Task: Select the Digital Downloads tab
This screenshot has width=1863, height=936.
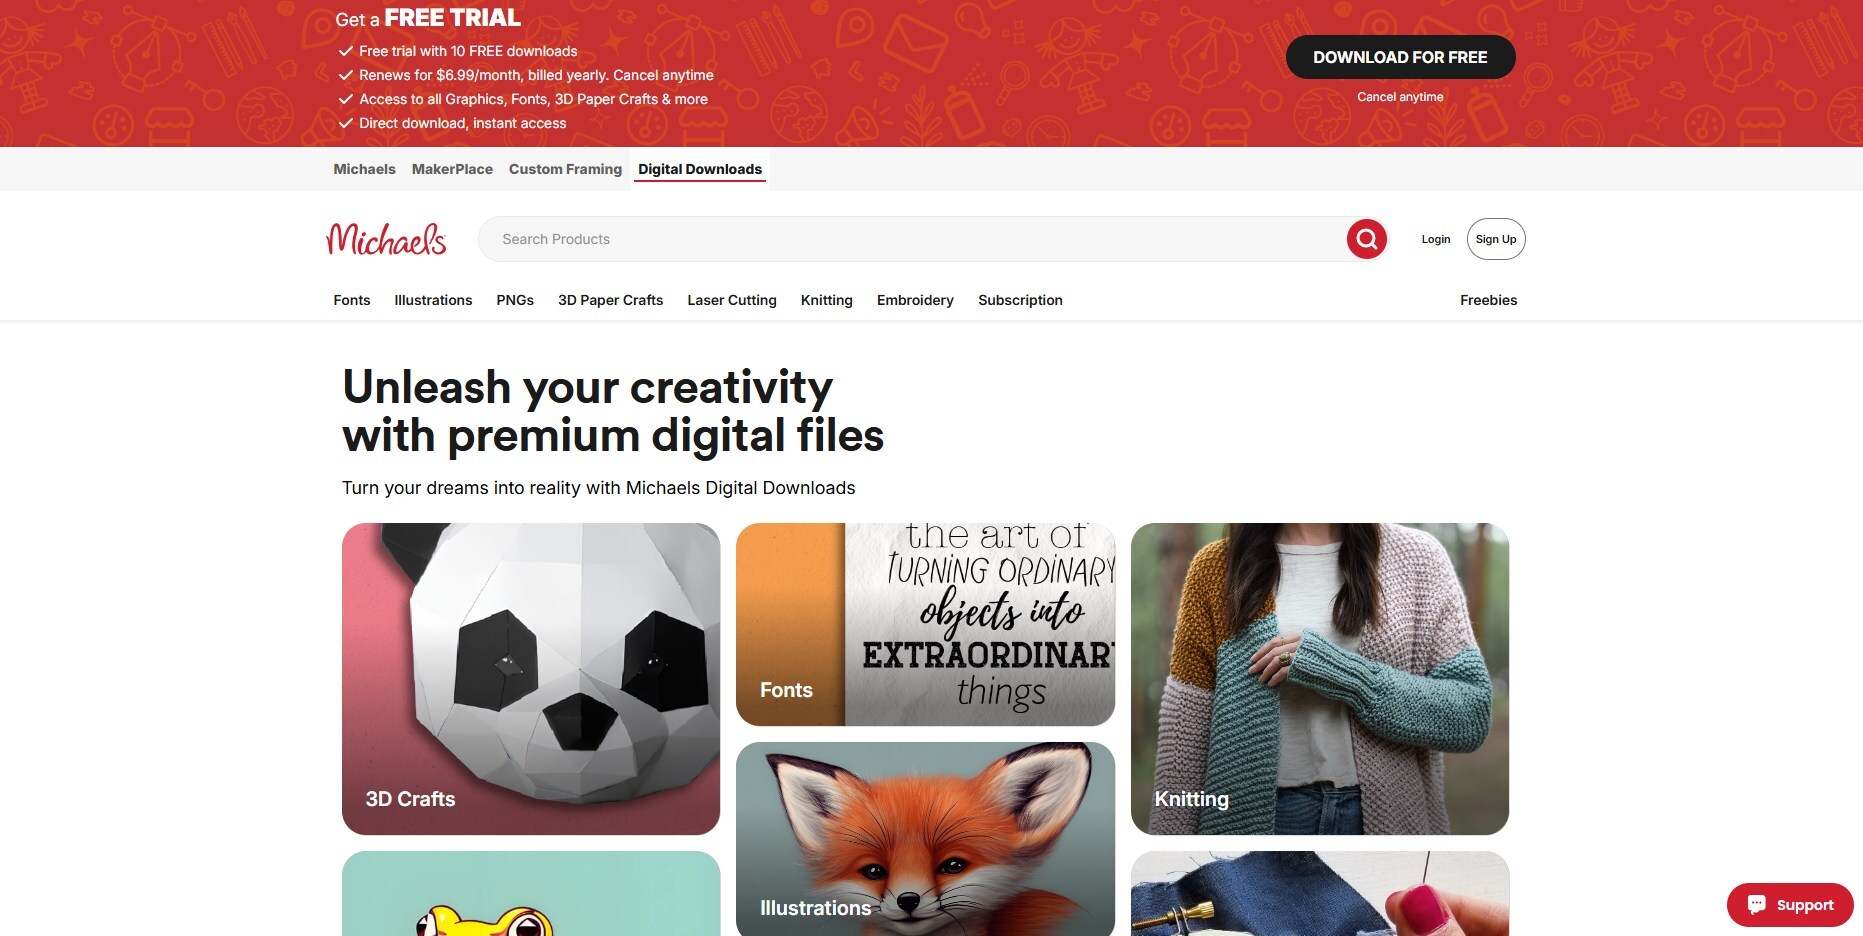Action: [x=700, y=169]
